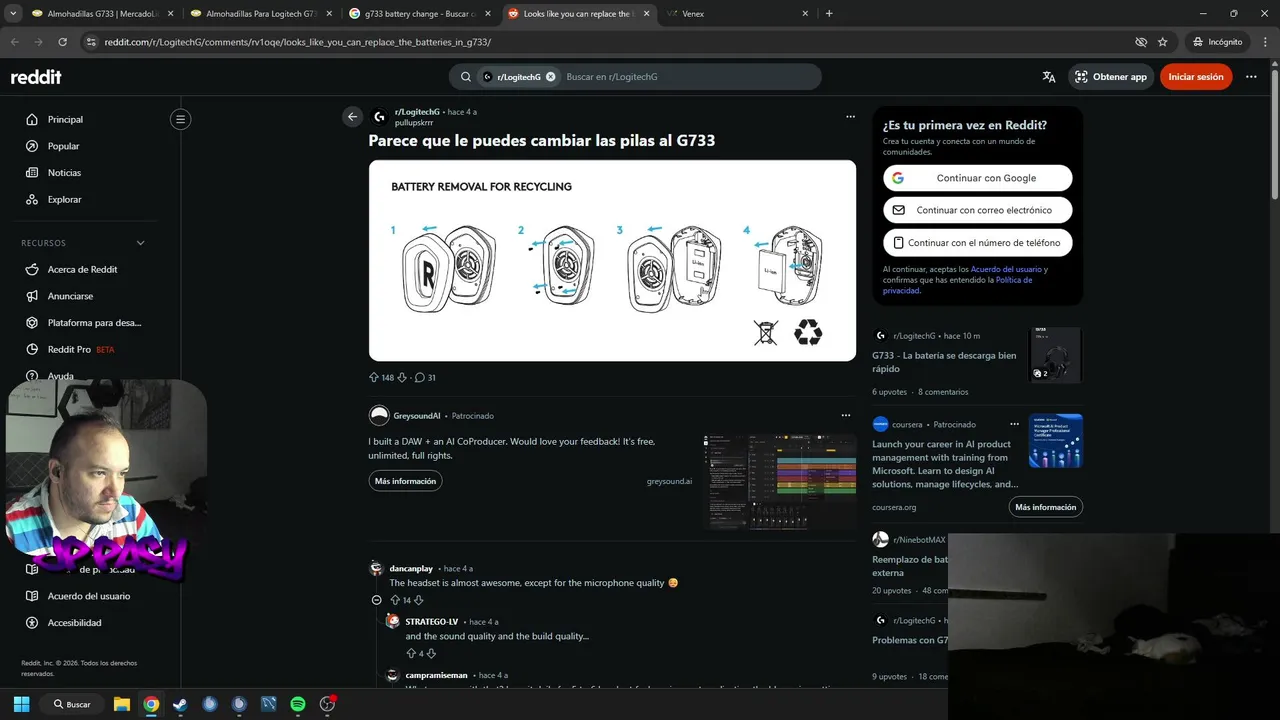Collapse the Recursos sidebar section
Image resolution: width=1280 pixels, height=720 pixels.
pyautogui.click(x=140, y=243)
